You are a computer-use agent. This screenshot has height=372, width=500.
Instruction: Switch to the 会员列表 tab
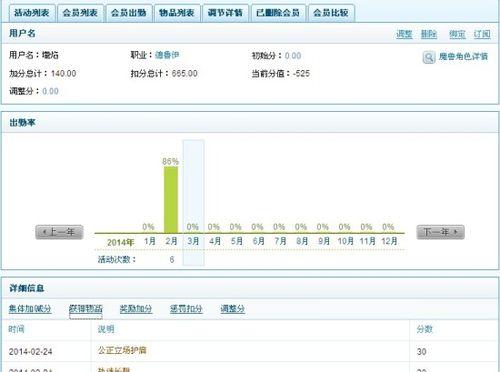click(x=80, y=13)
